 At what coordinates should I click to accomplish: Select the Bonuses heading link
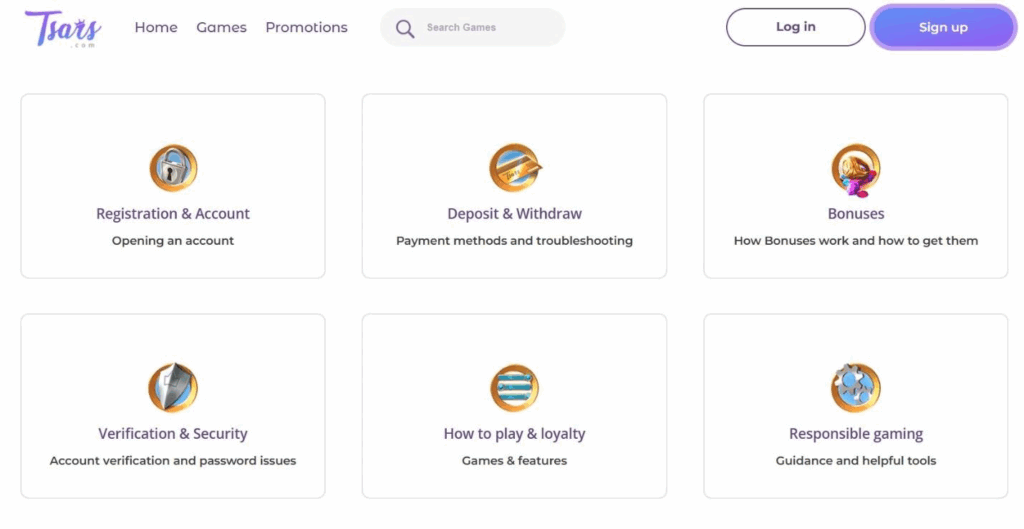point(855,214)
